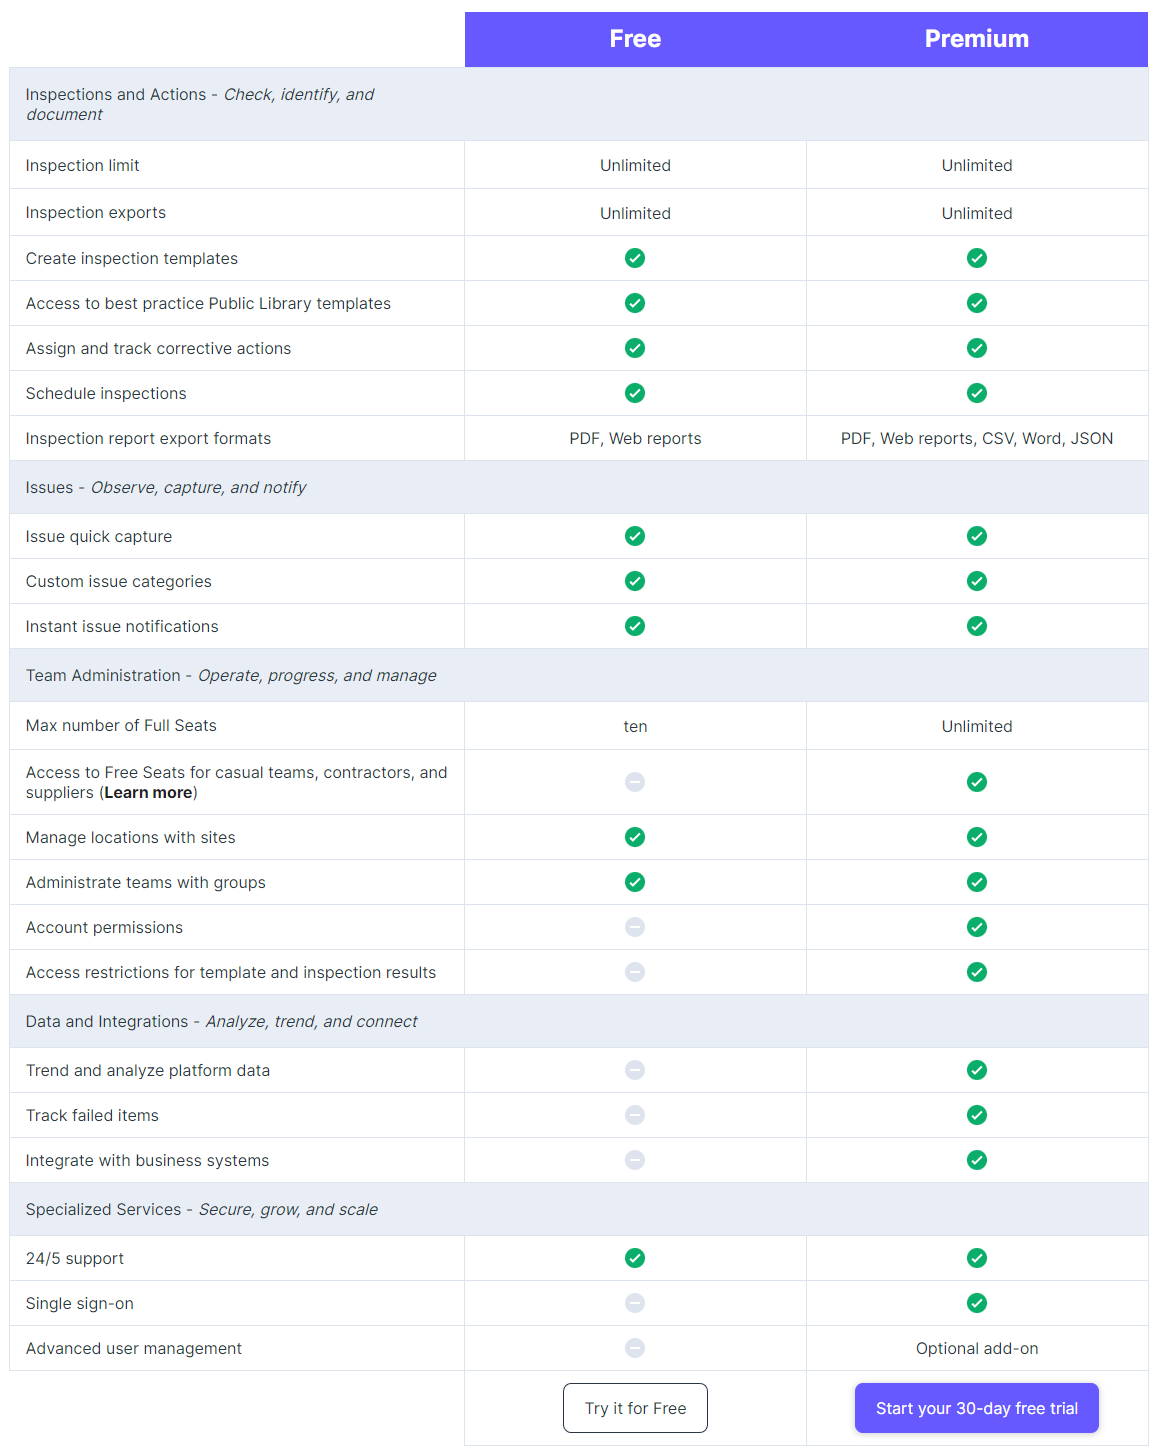Click Free checkmark for Manage locations with sites
This screenshot has height=1452, width=1153.
coord(635,837)
